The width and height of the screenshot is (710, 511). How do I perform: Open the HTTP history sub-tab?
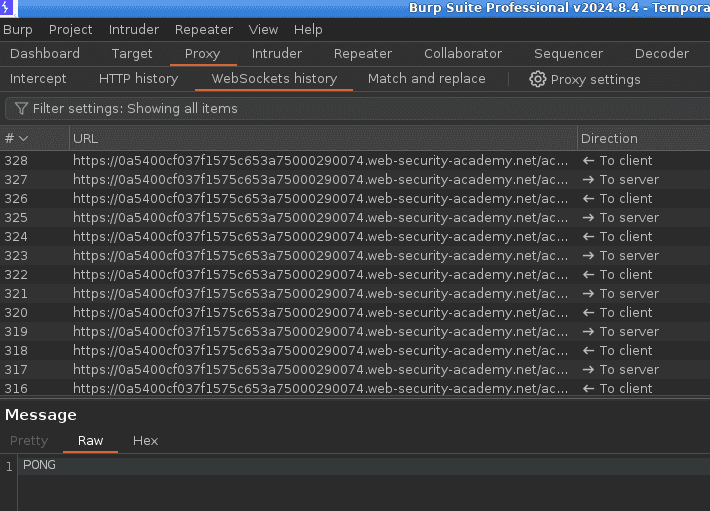tap(138, 79)
